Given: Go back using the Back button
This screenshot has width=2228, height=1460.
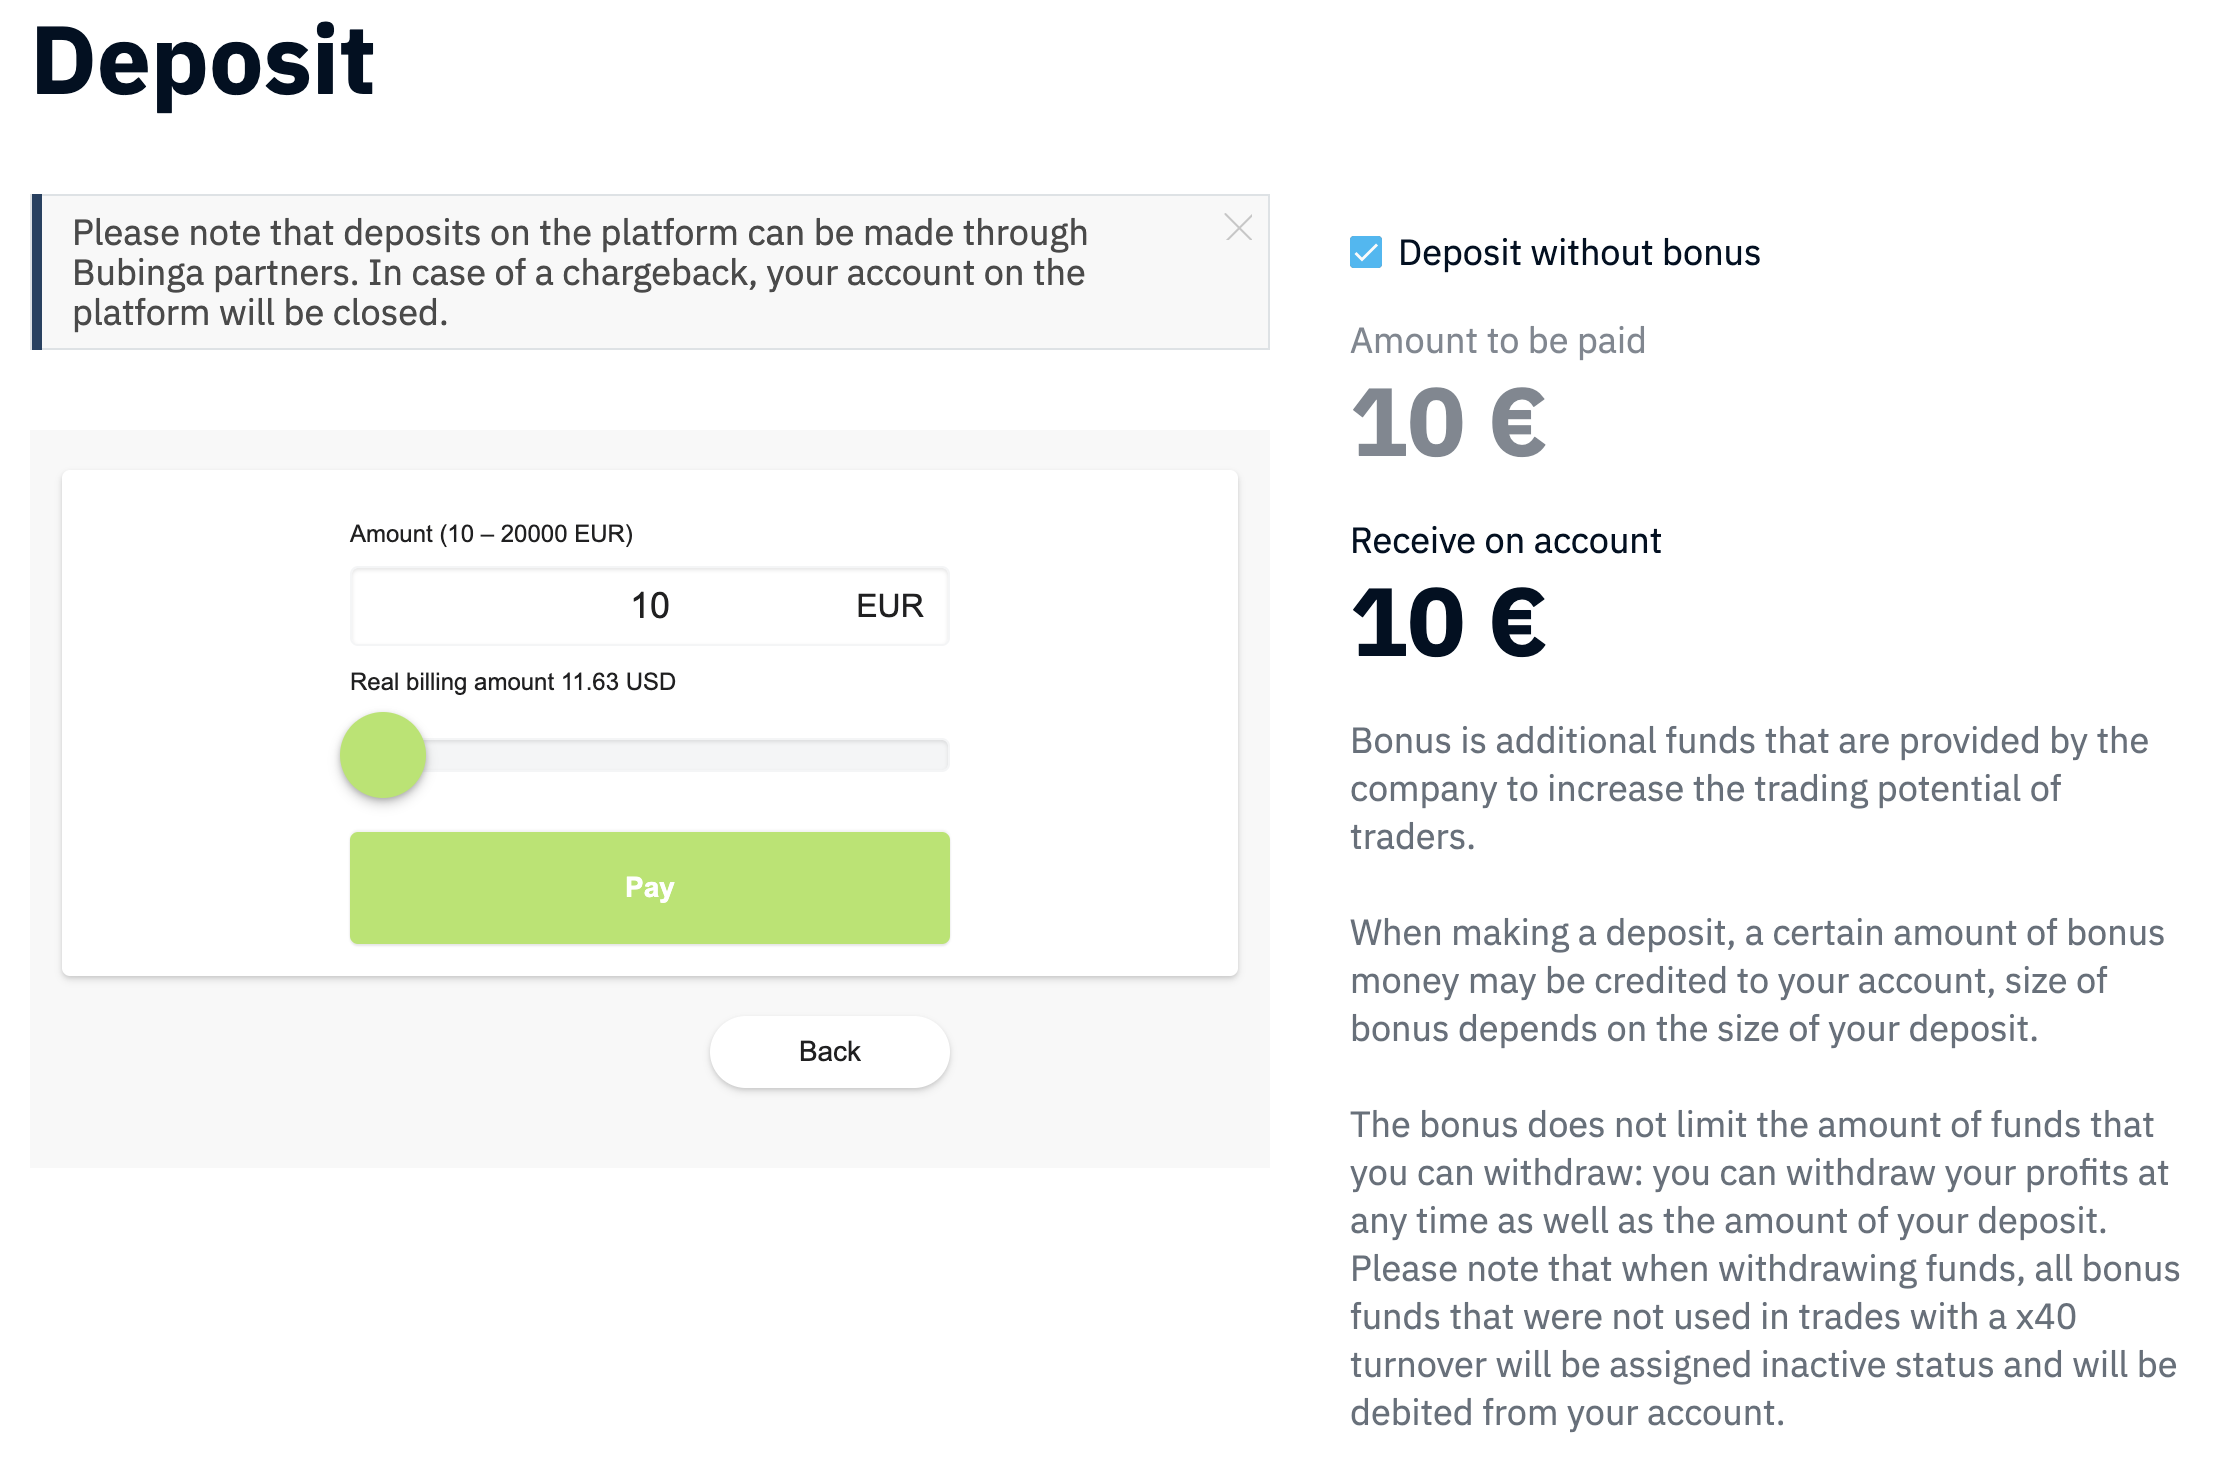Looking at the screenshot, I should pos(829,1051).
